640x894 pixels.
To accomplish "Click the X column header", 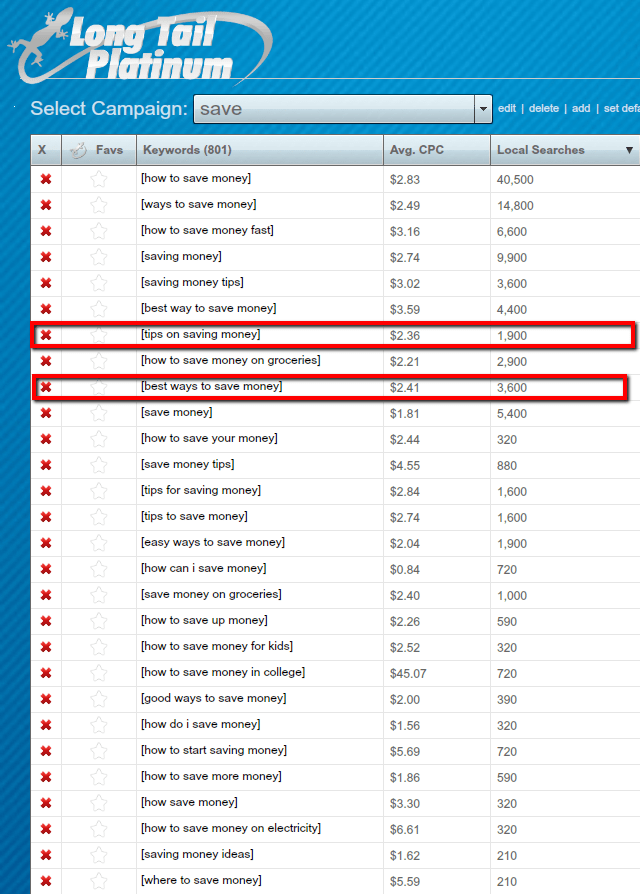I will point(46,150).
